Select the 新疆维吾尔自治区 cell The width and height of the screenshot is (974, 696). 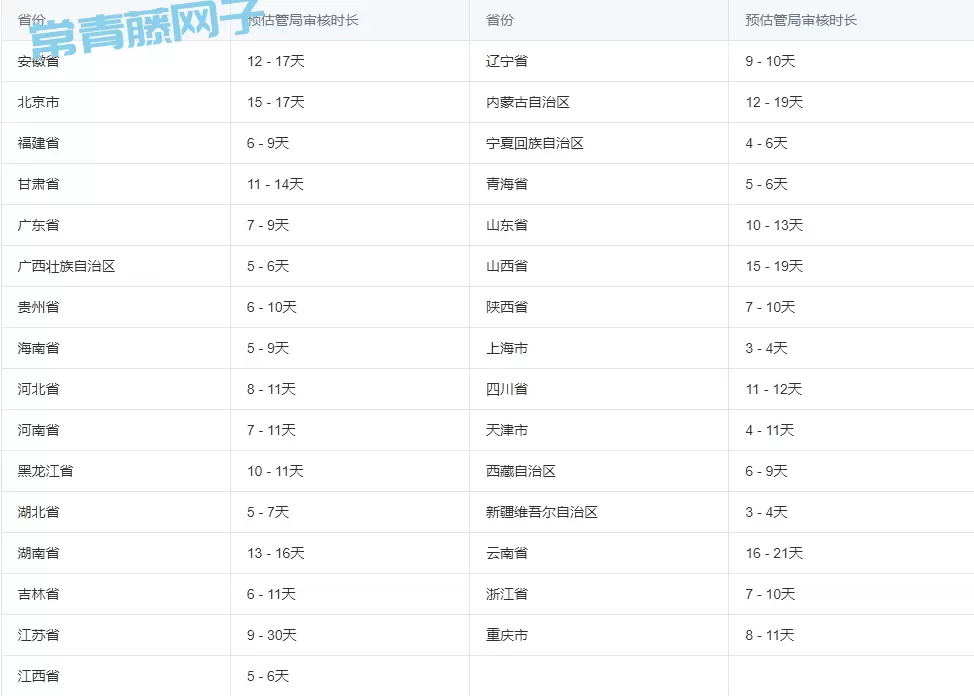tap(542, 513)
